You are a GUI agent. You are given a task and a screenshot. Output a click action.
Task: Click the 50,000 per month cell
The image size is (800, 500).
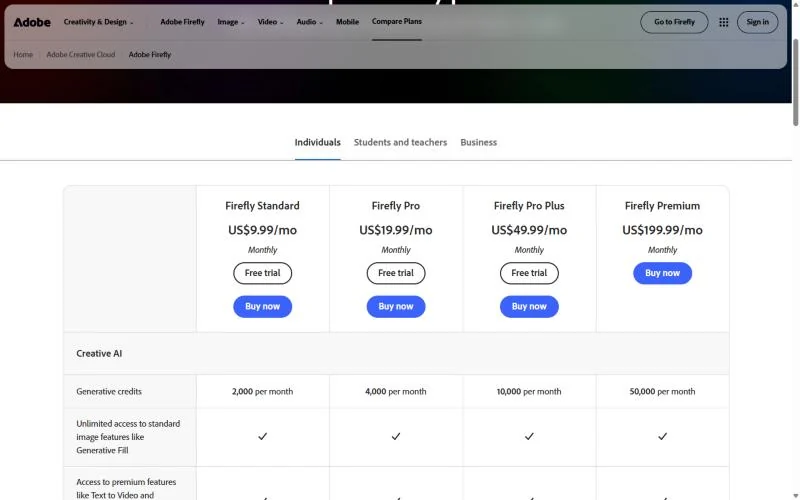pos(662,391)
